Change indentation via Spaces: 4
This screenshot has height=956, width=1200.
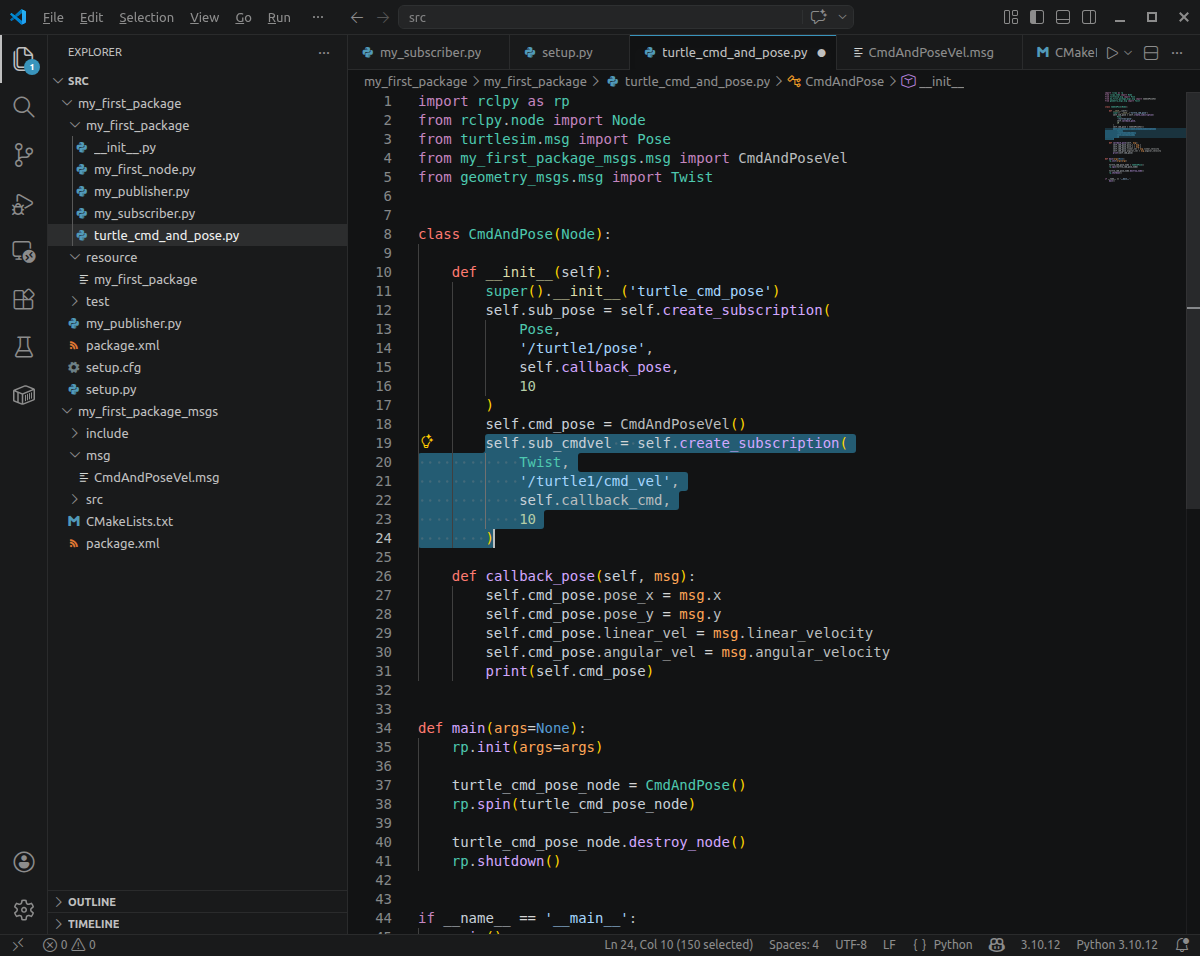point(794,944)
